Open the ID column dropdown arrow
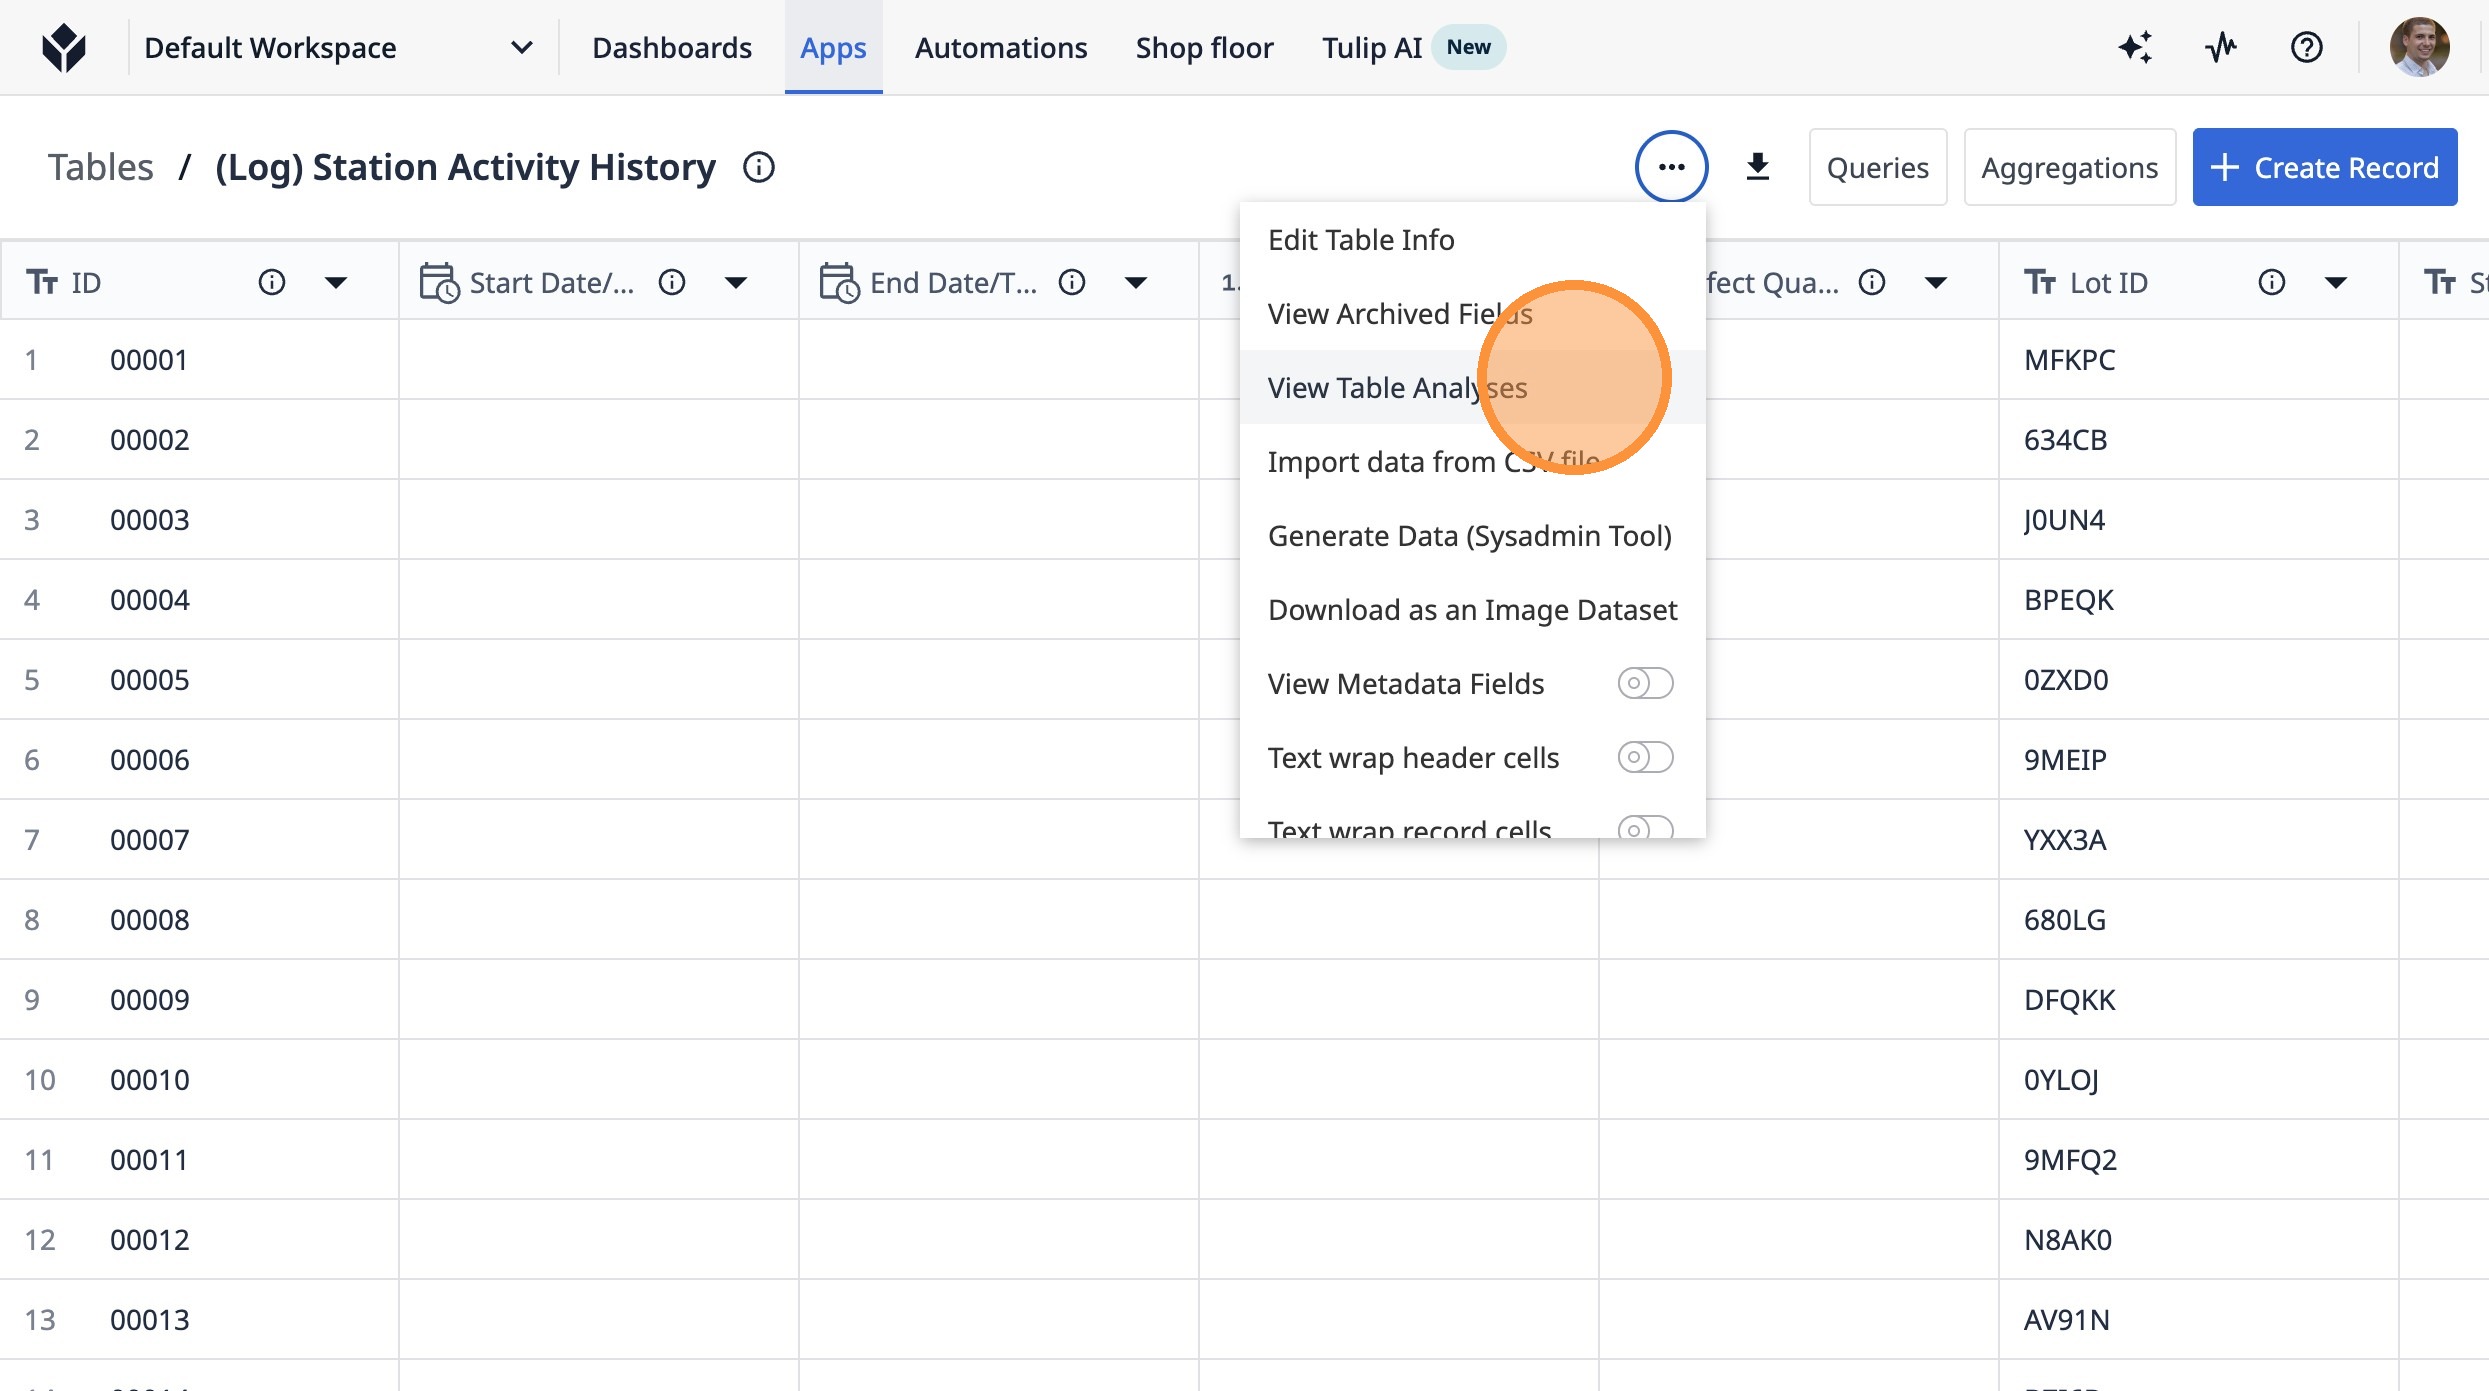 (336, 283)
